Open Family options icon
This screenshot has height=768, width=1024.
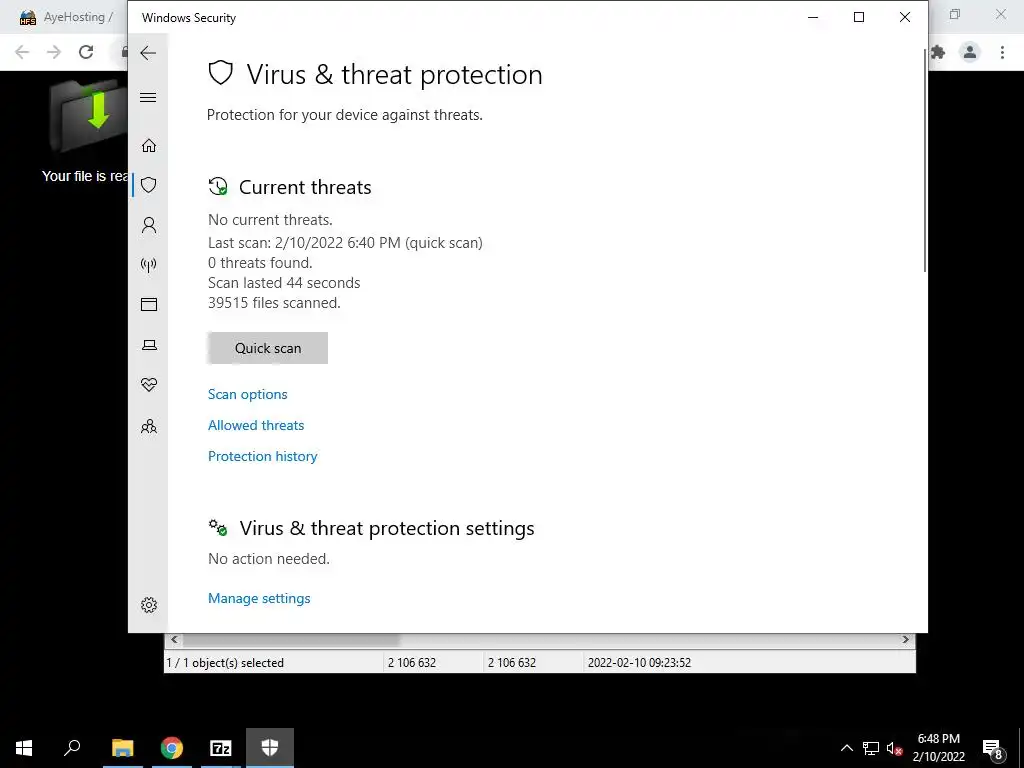coord(149,426)
